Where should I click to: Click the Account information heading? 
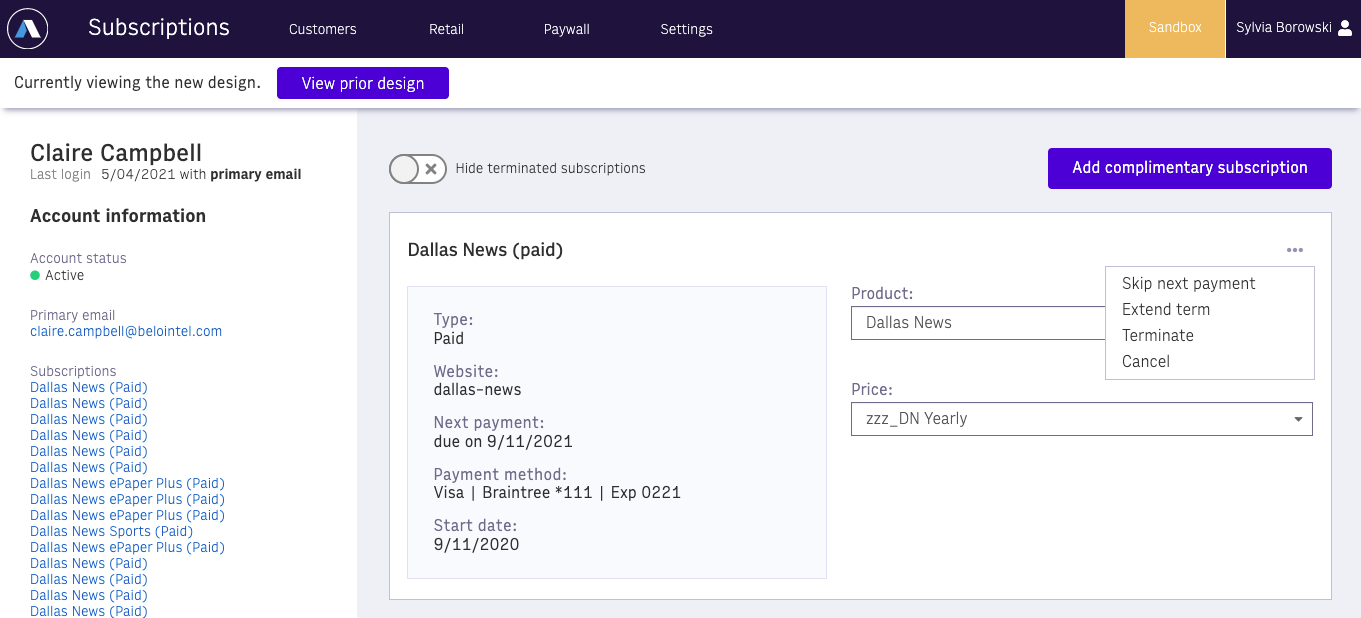click(118, 216)
